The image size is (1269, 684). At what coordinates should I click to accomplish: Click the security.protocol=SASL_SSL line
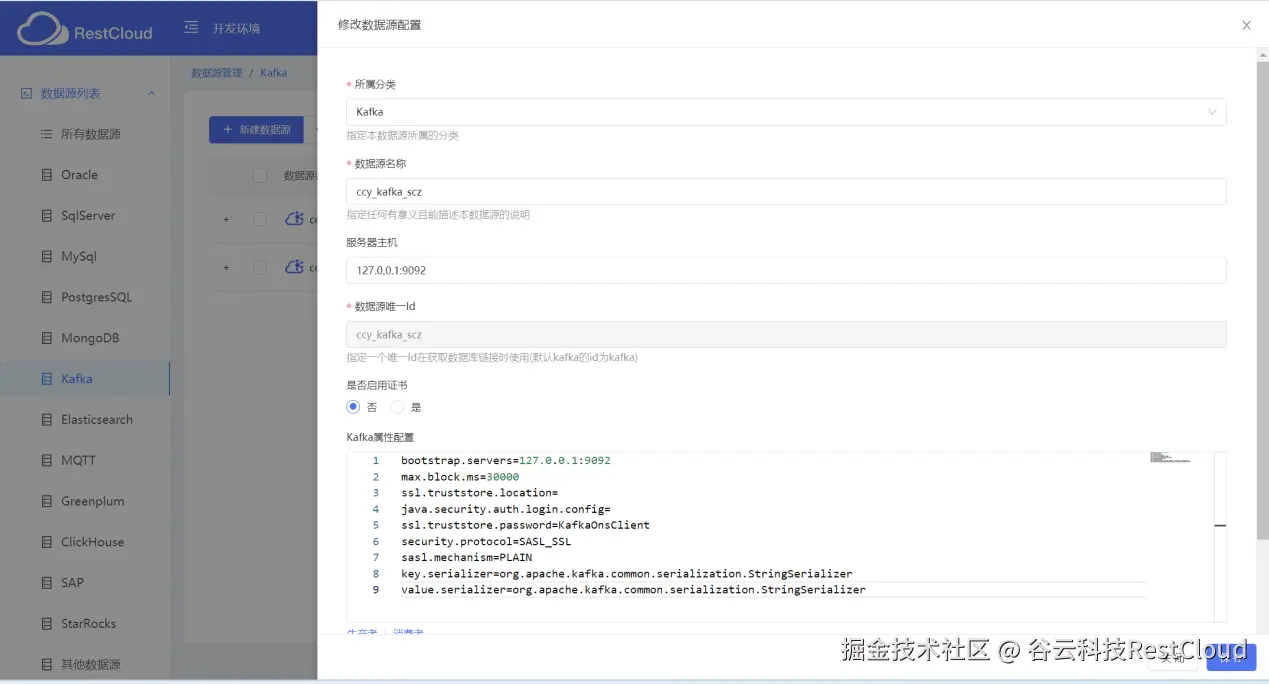[486, 541]
